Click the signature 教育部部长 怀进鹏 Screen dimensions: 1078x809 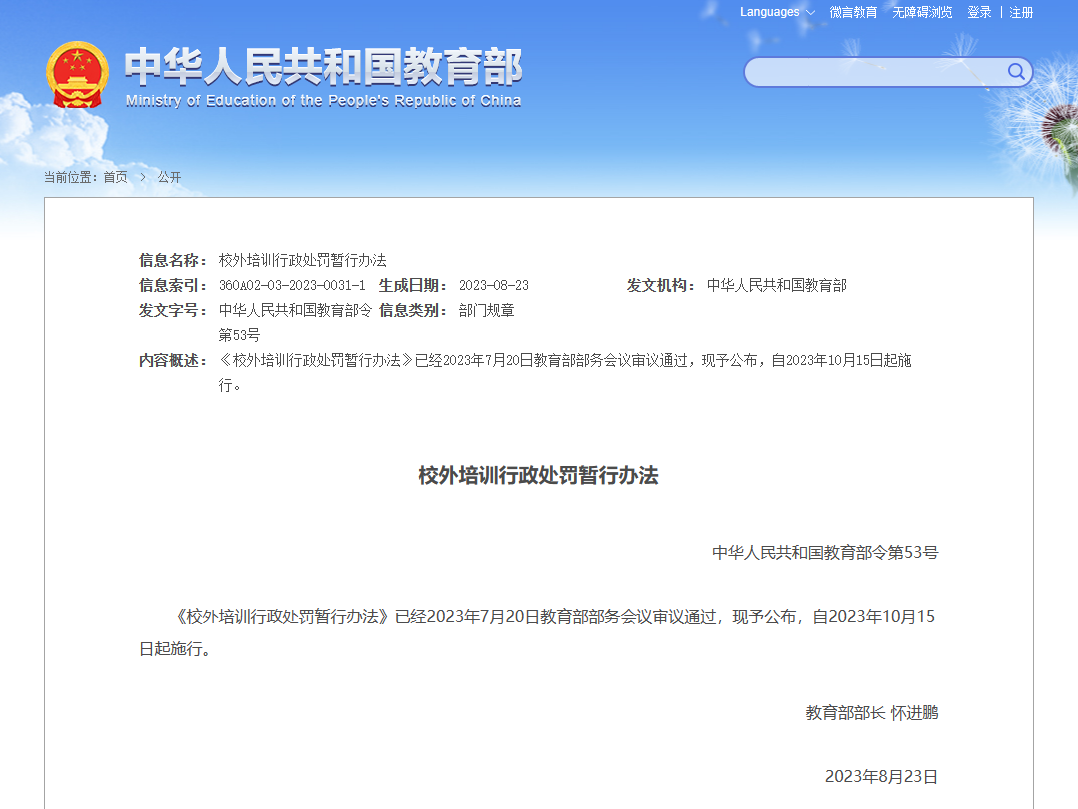(x=872, y=713)
